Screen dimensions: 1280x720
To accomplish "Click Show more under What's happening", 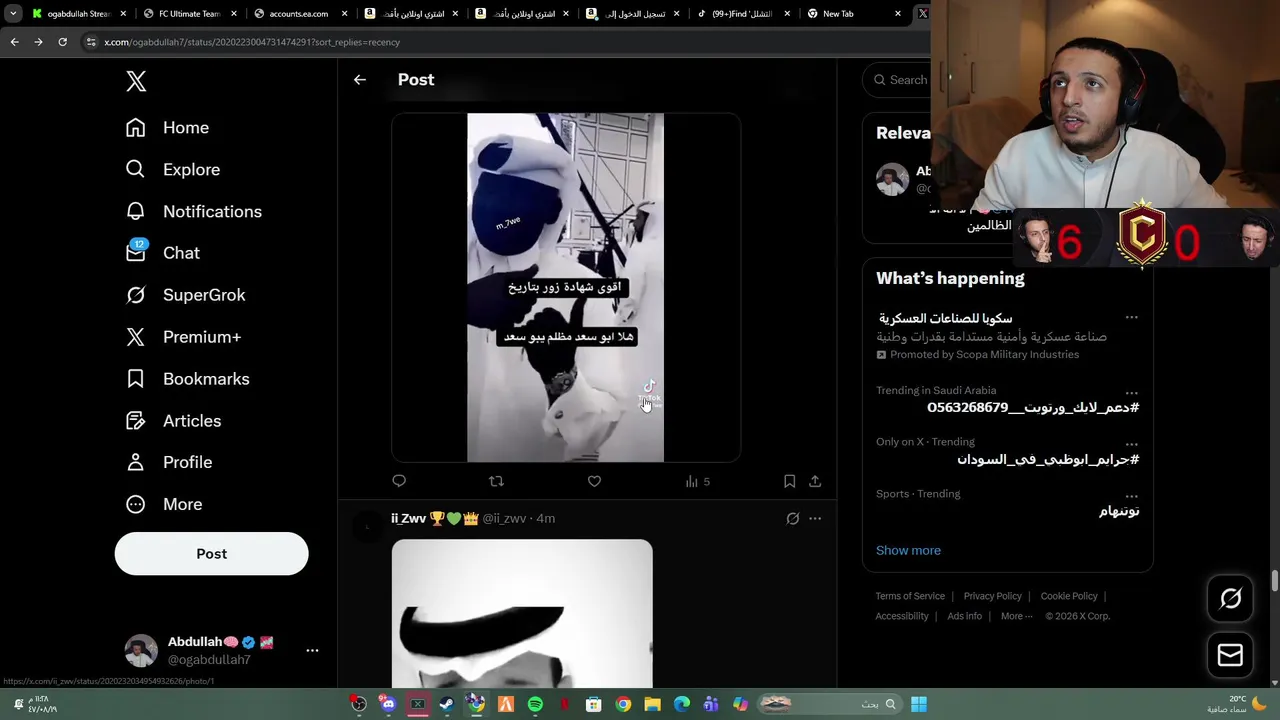I will [908, 550].
